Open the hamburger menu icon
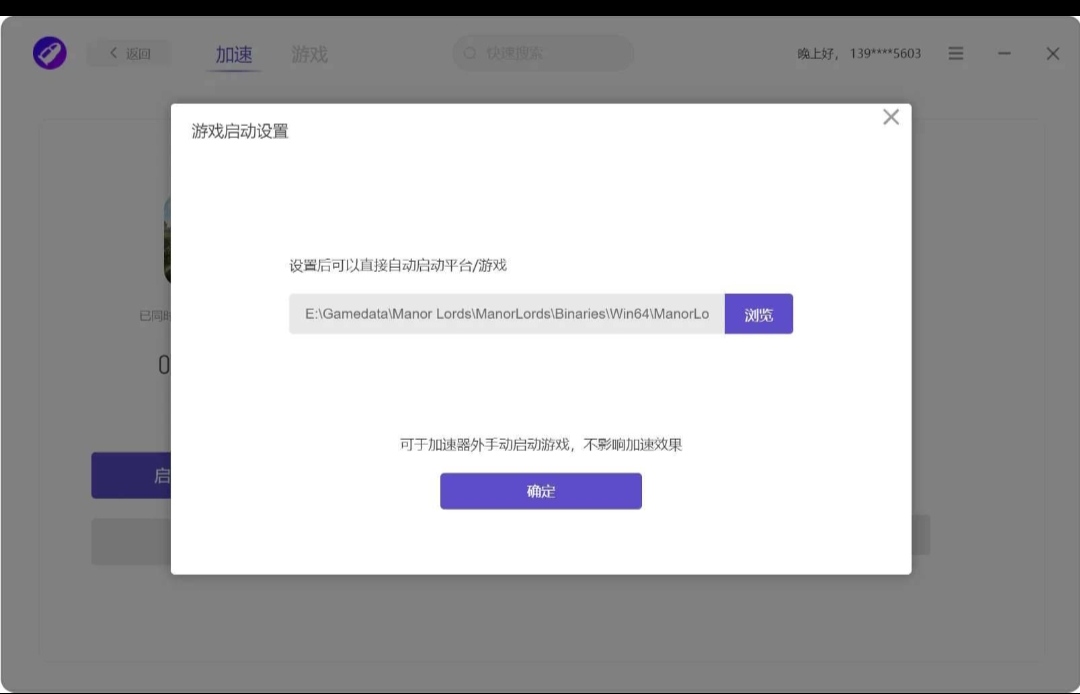1080x694 pixels. click(x=956, y=54)
